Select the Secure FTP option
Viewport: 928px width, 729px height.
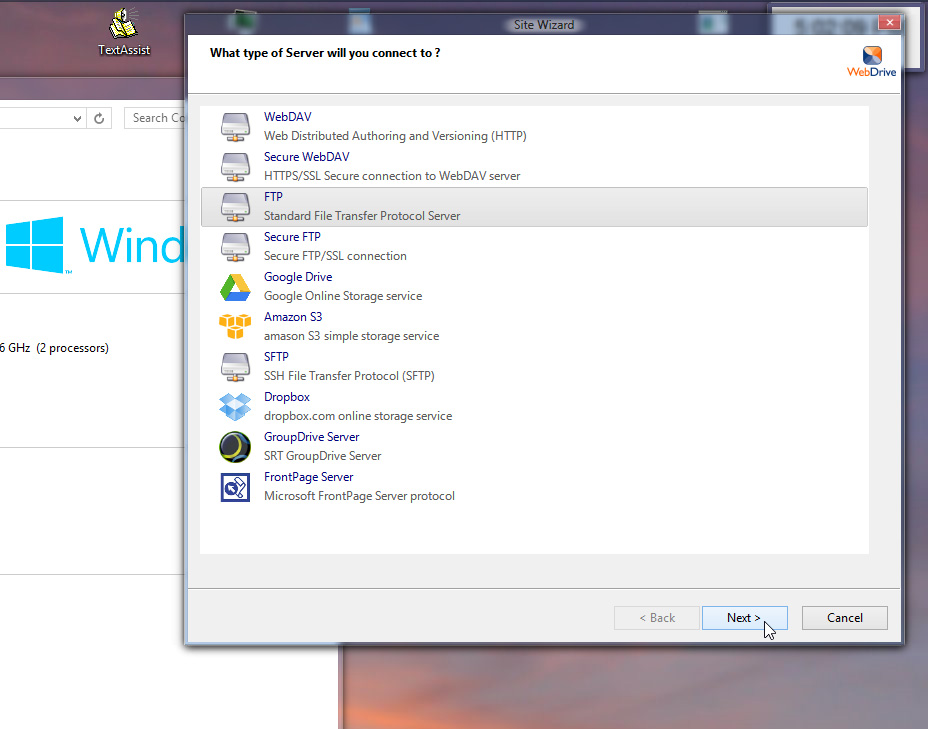pyautogui.click(x=292, y=237)
